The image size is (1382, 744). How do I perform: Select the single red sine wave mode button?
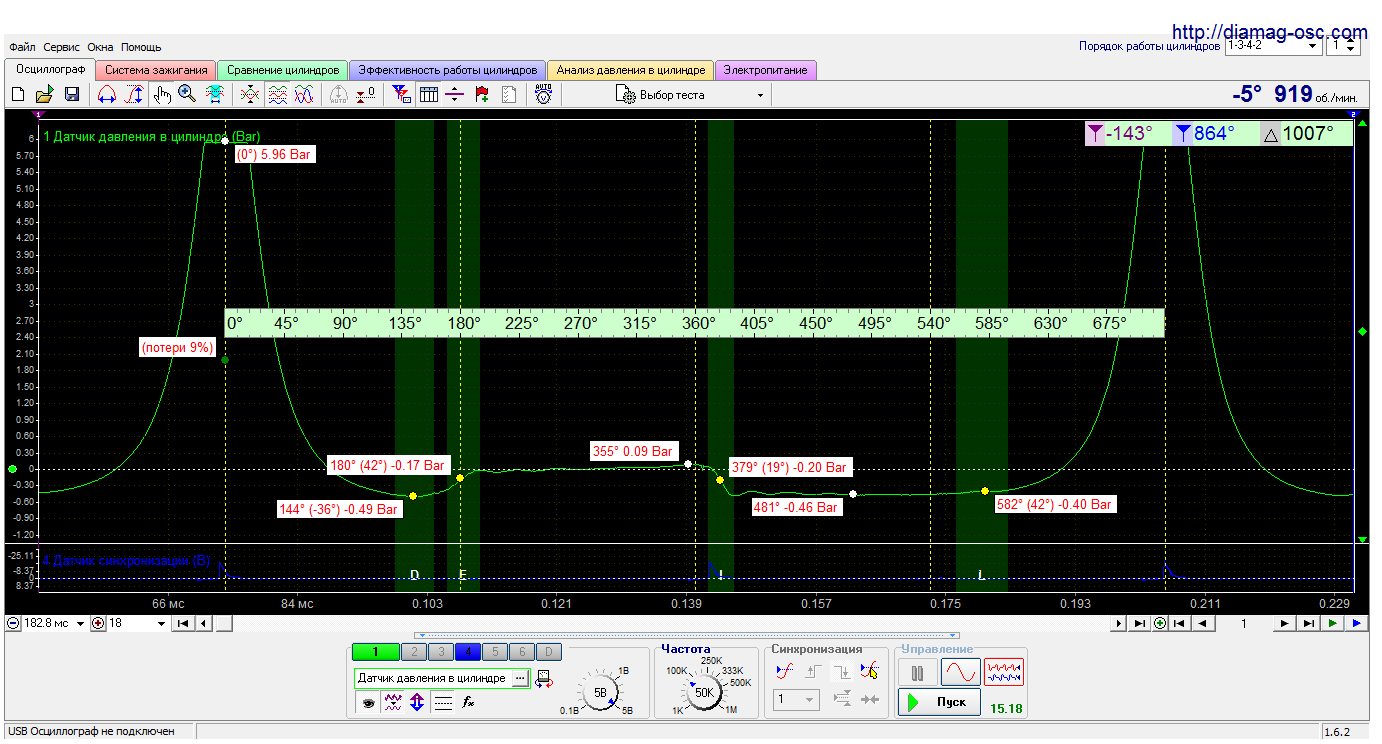click(x=961, y=672)
